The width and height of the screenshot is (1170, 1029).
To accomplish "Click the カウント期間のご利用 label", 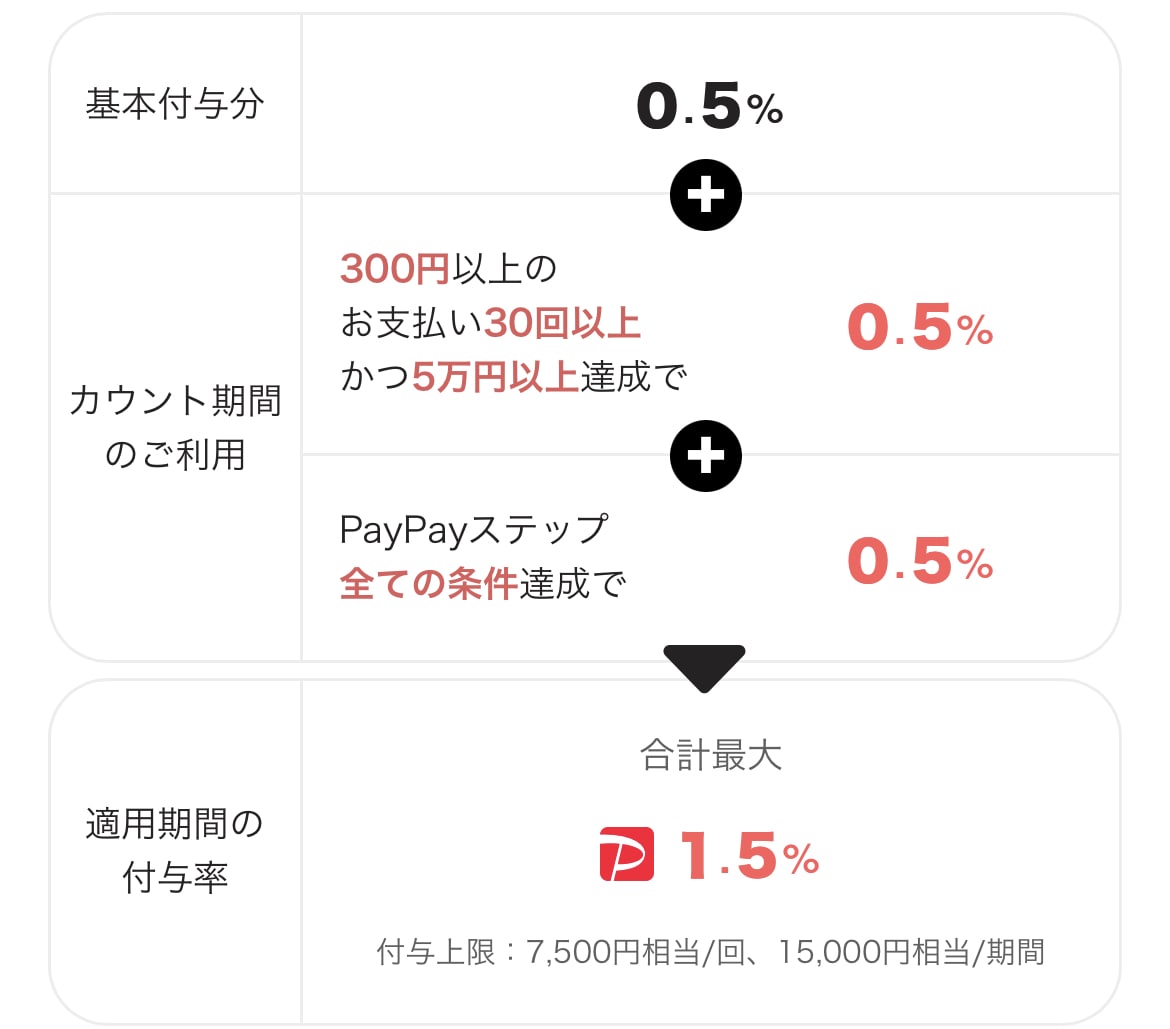I will [175, 428].
